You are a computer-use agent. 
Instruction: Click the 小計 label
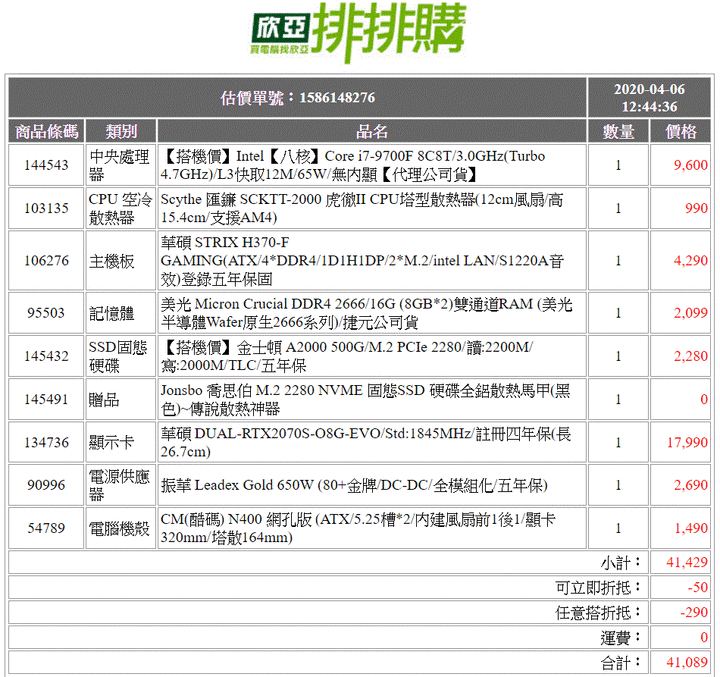tap(620, 563)
